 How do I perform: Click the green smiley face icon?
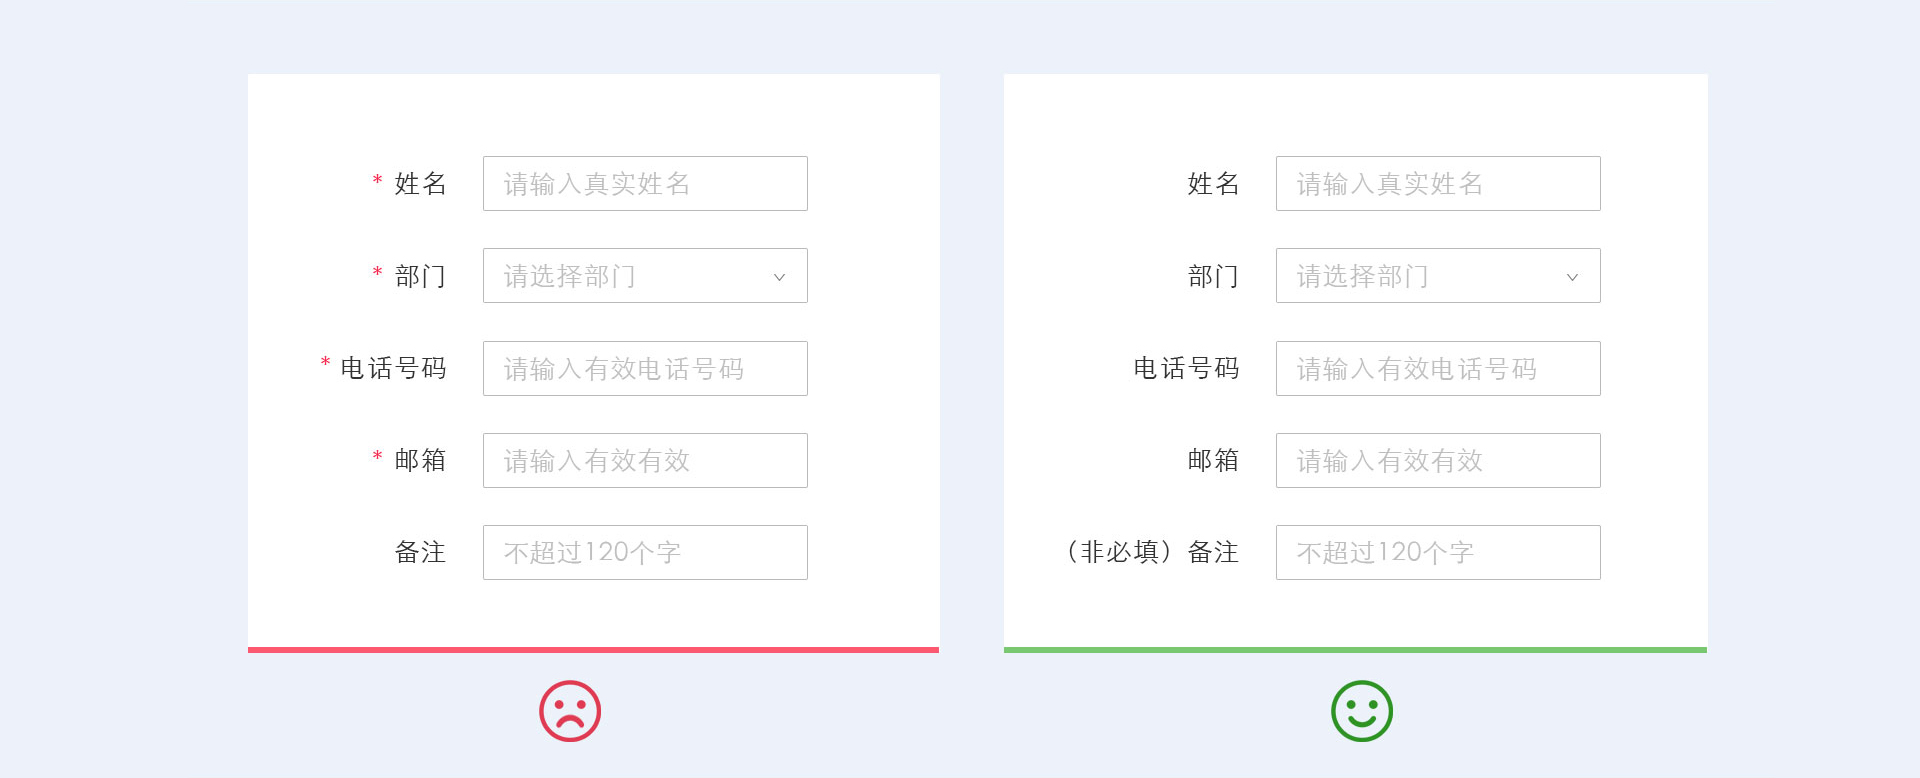click(1362, 711)
